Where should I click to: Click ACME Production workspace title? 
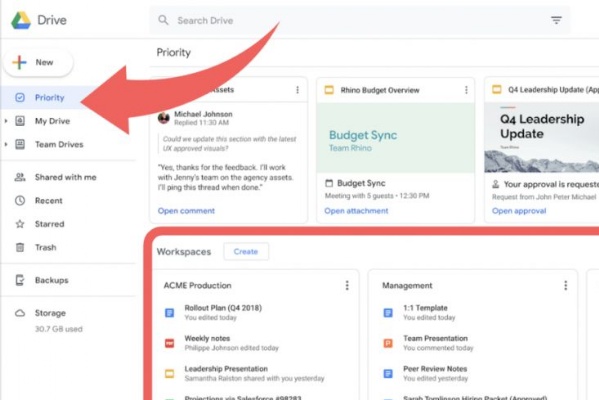[198, 285]
